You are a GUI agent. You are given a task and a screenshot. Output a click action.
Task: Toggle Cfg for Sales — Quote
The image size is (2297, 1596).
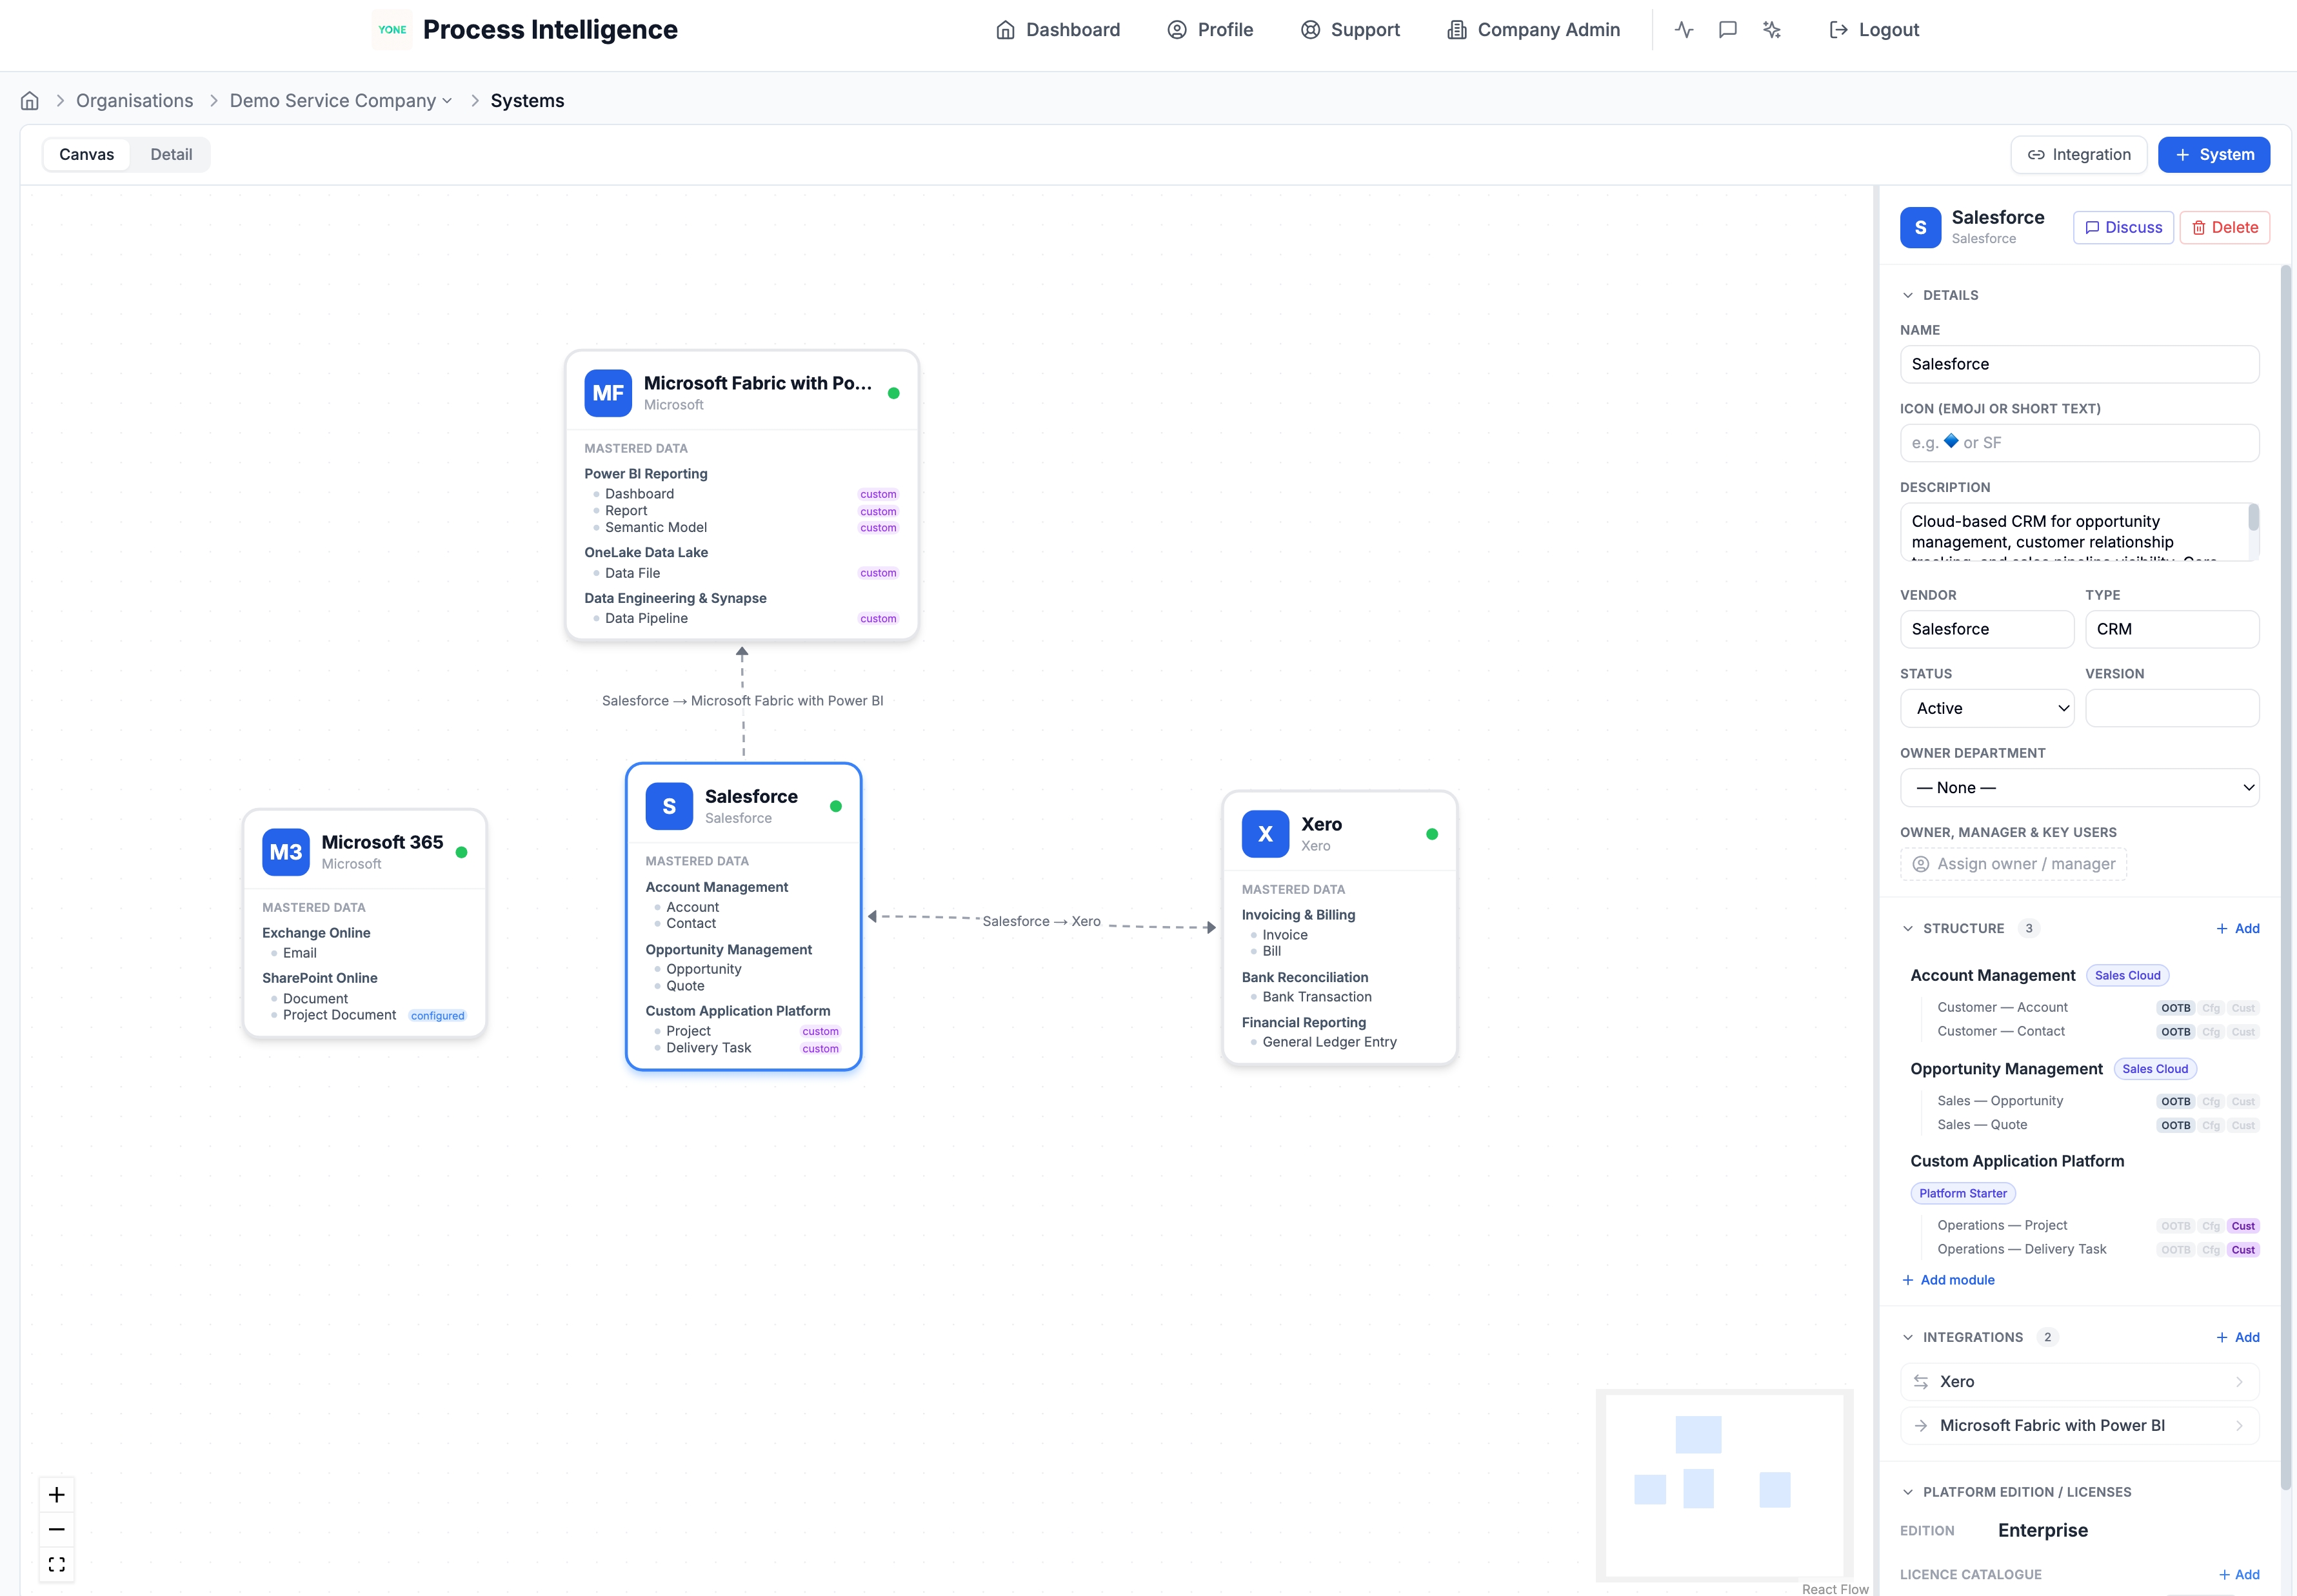click(x=2211, y=1126)
